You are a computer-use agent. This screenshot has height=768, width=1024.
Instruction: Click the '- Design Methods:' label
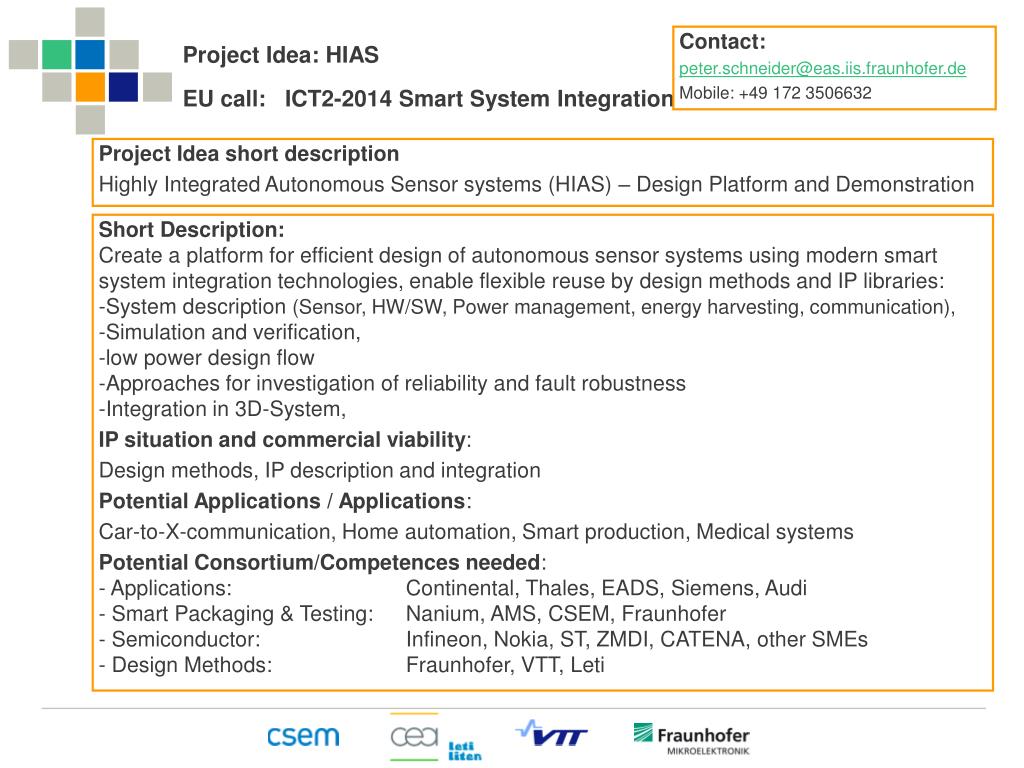coord(185,665)
